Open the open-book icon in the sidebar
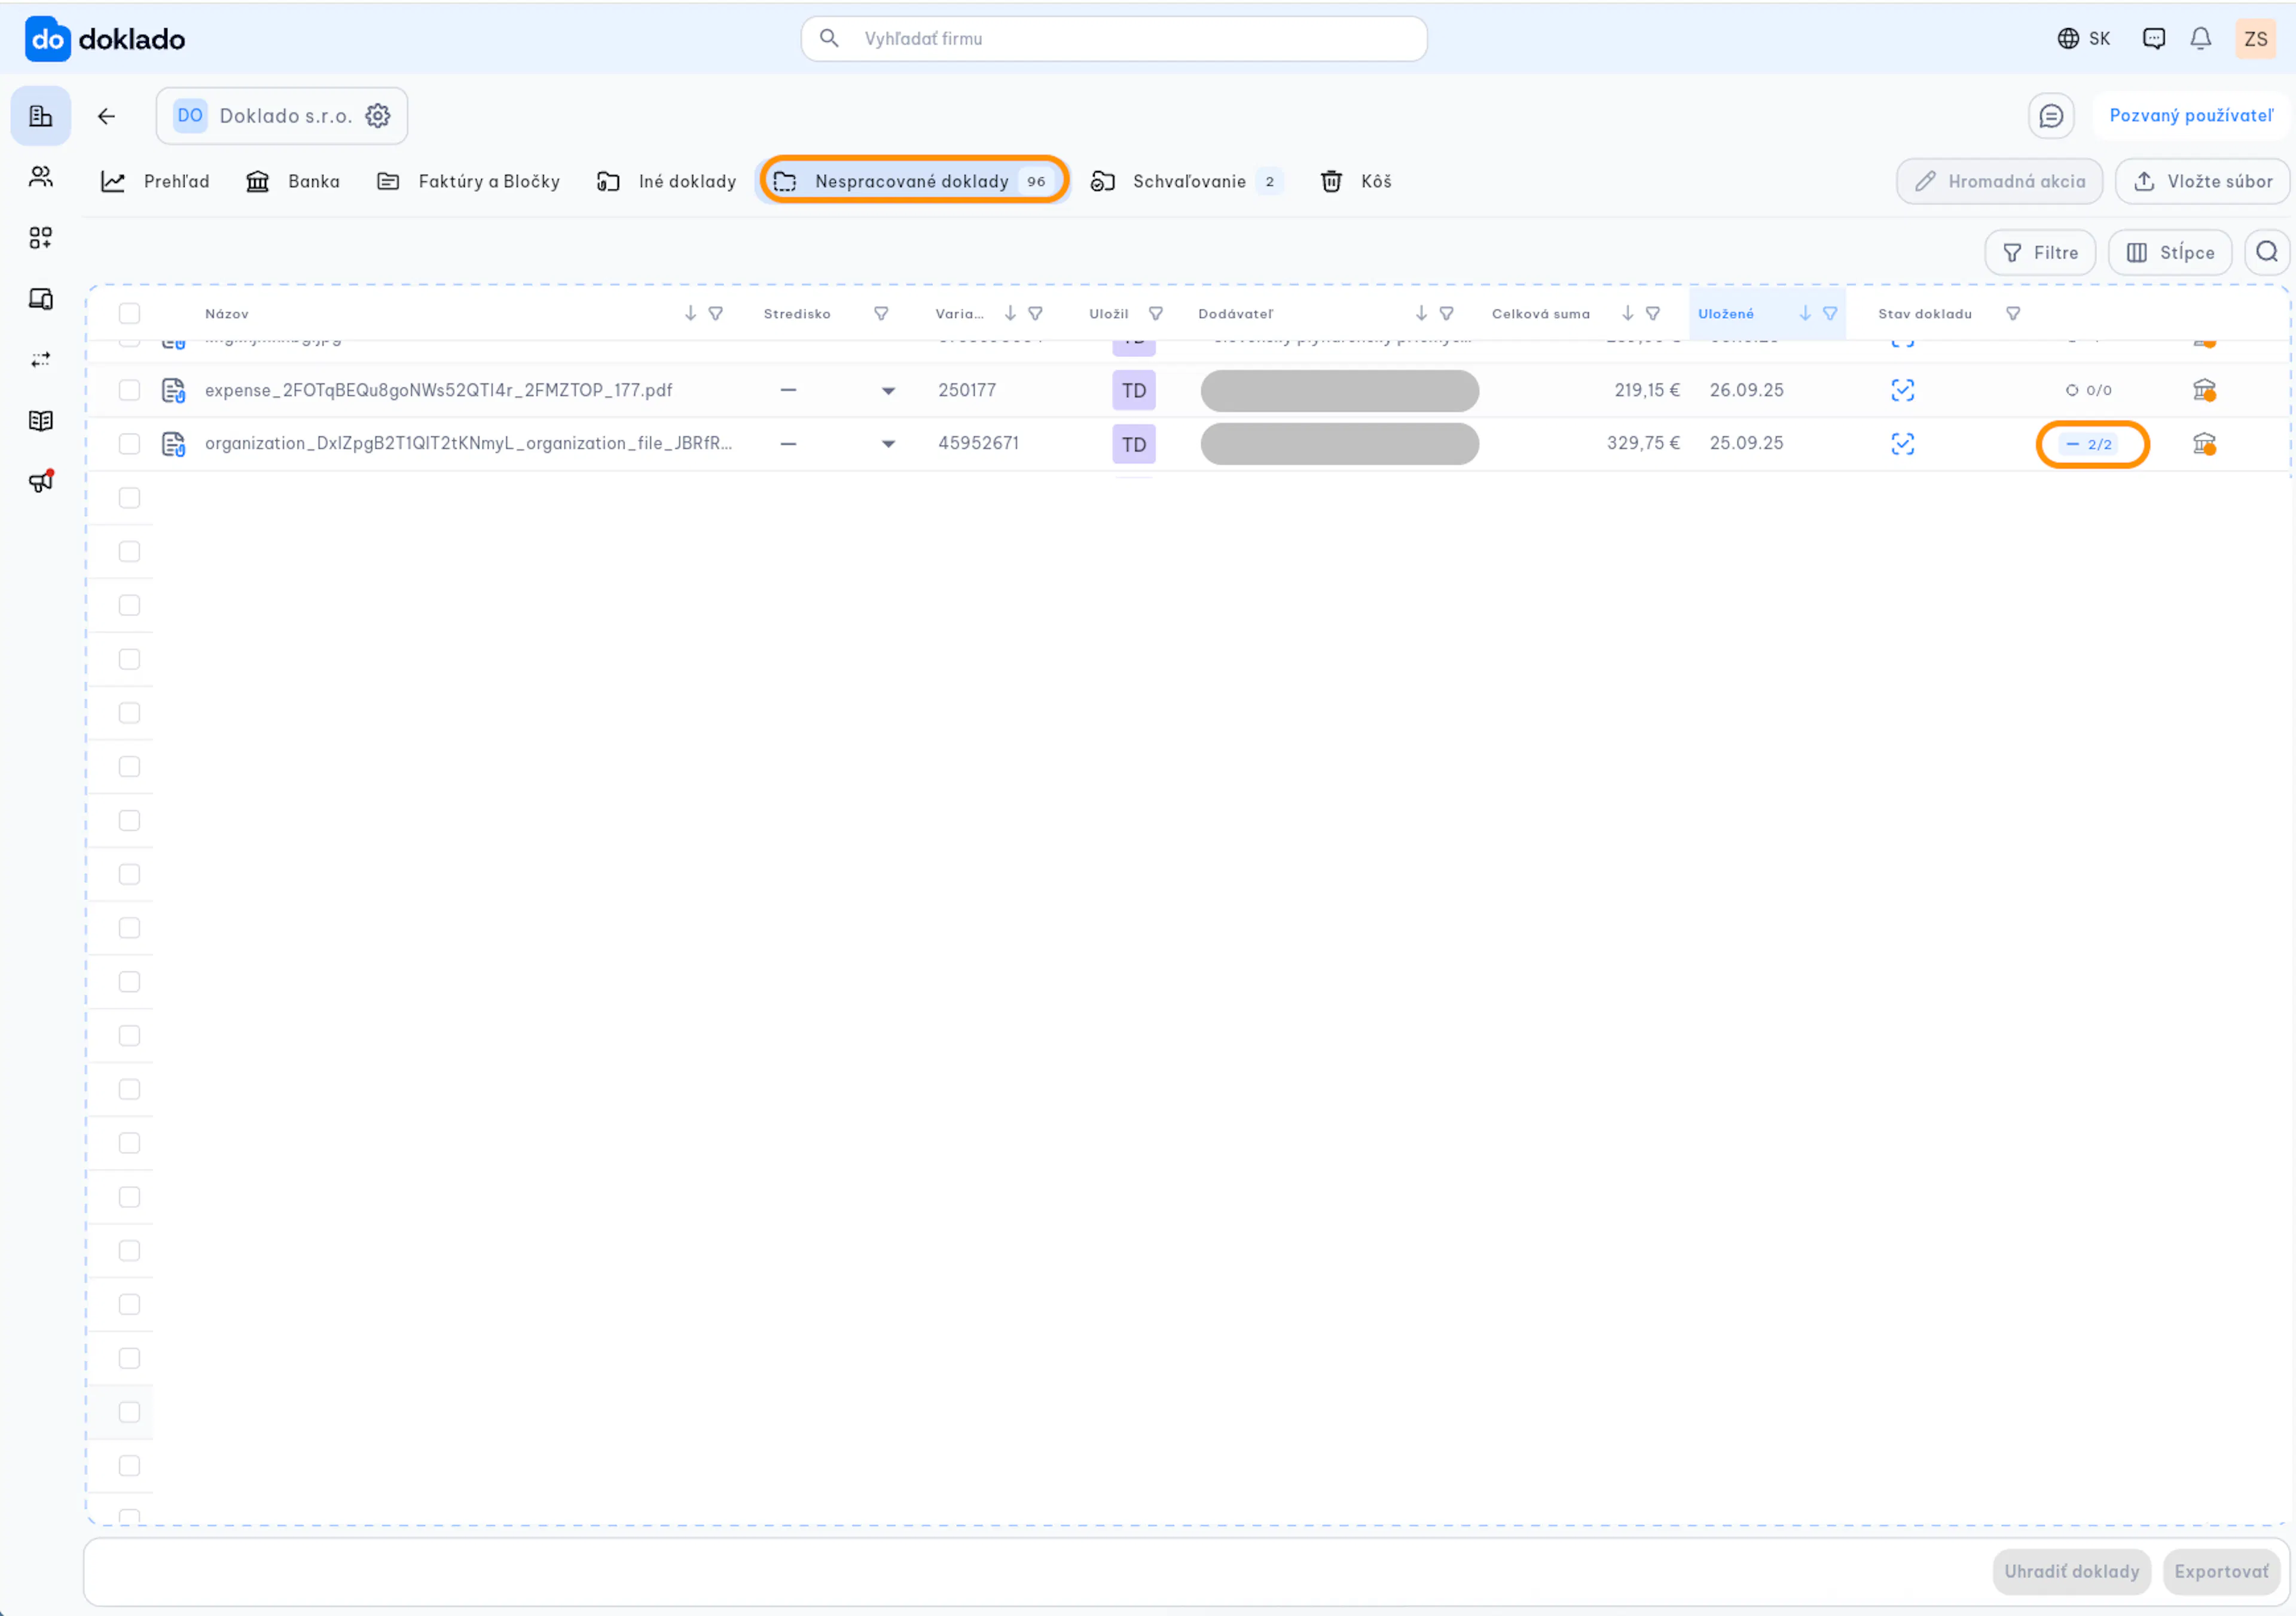Viewport: 2296px width, 1616px height. 41,421
